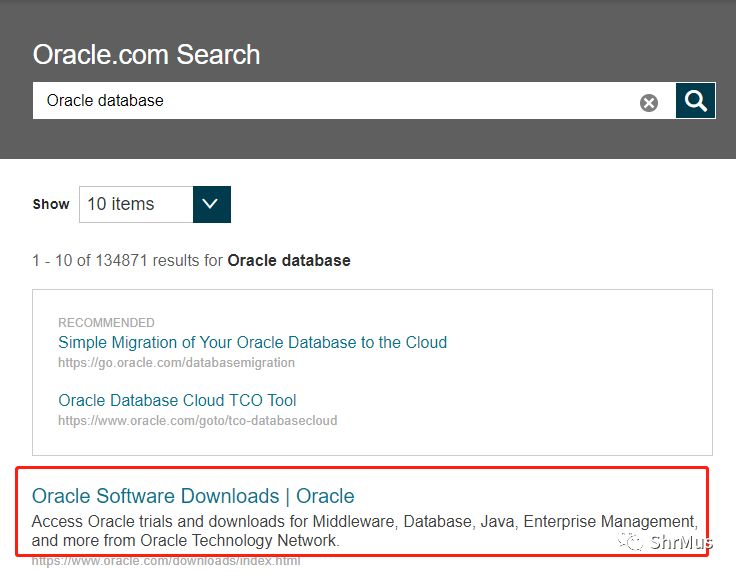
Task: Click the Access Oracle trials description text
Action: [x=365, y=531]
